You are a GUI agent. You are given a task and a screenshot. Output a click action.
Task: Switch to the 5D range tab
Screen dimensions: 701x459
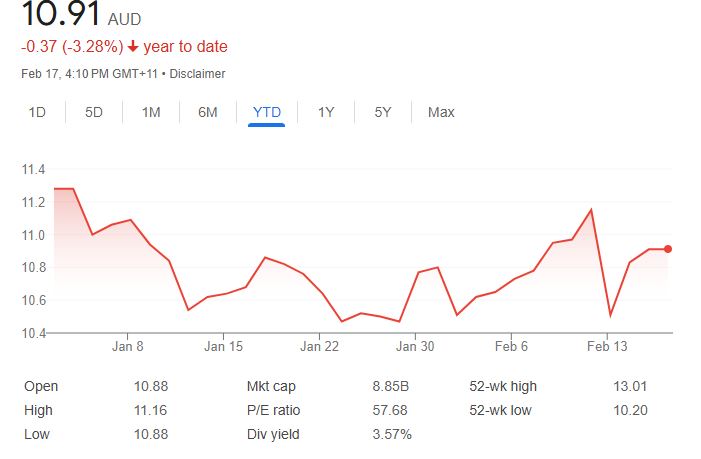coord(94,112)
